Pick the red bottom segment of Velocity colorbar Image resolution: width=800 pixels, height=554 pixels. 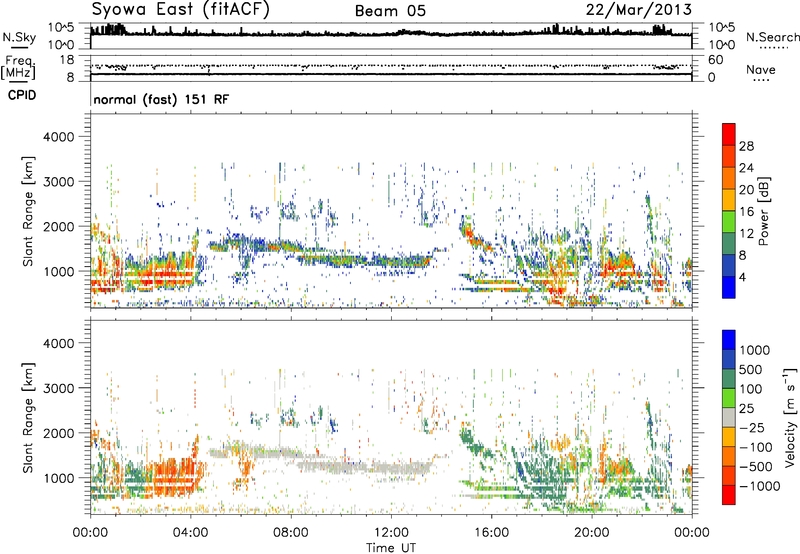[729, 495]
